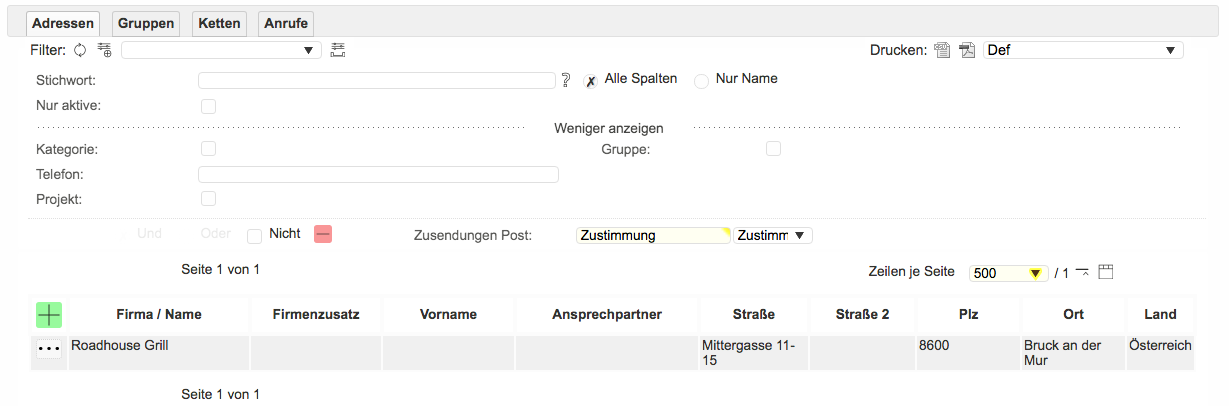Click the question mark help icon

(x=566, y=80)
